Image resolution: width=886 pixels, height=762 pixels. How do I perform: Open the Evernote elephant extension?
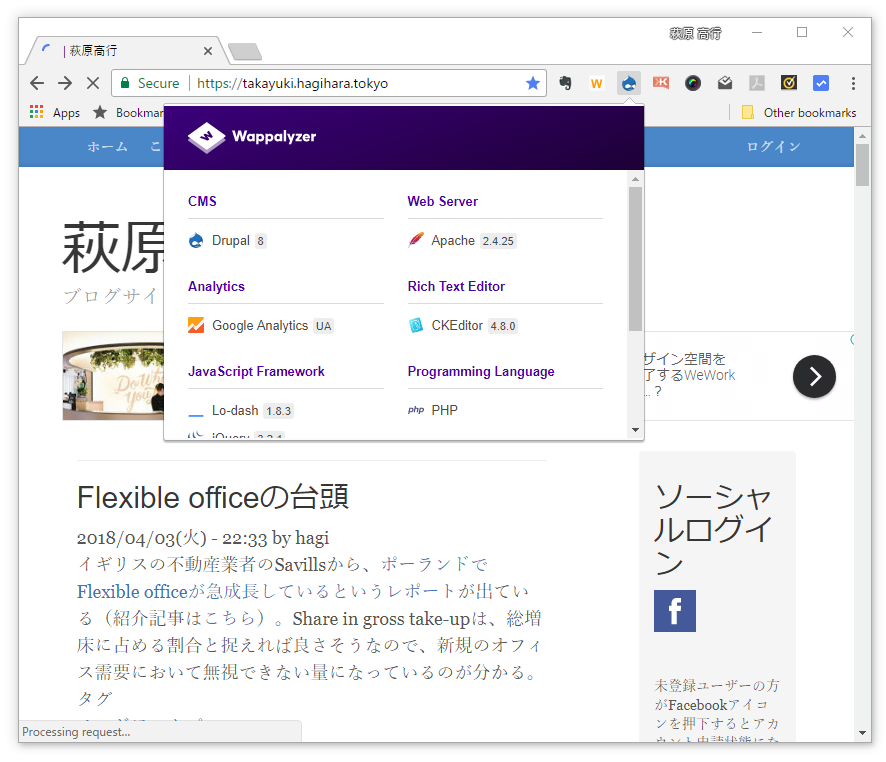565,84
